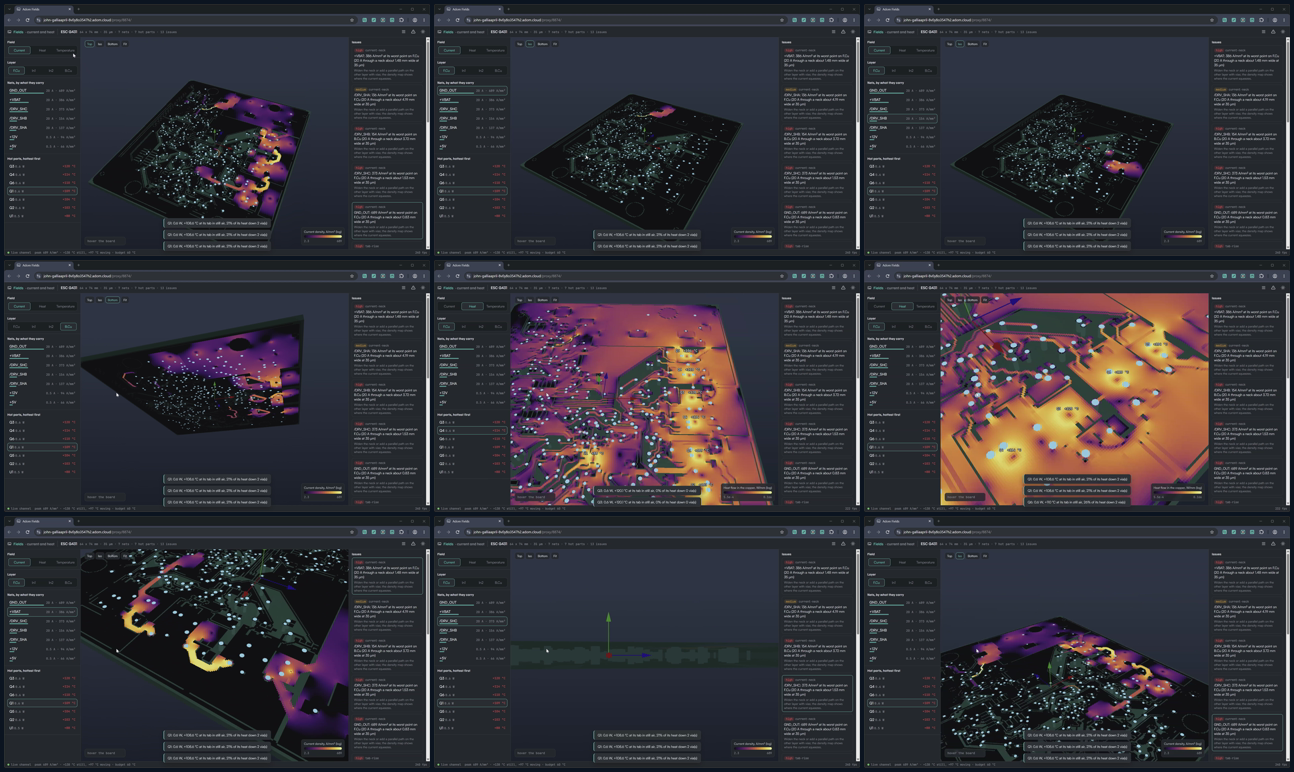Select hot part Q4 in the center window

473,431
